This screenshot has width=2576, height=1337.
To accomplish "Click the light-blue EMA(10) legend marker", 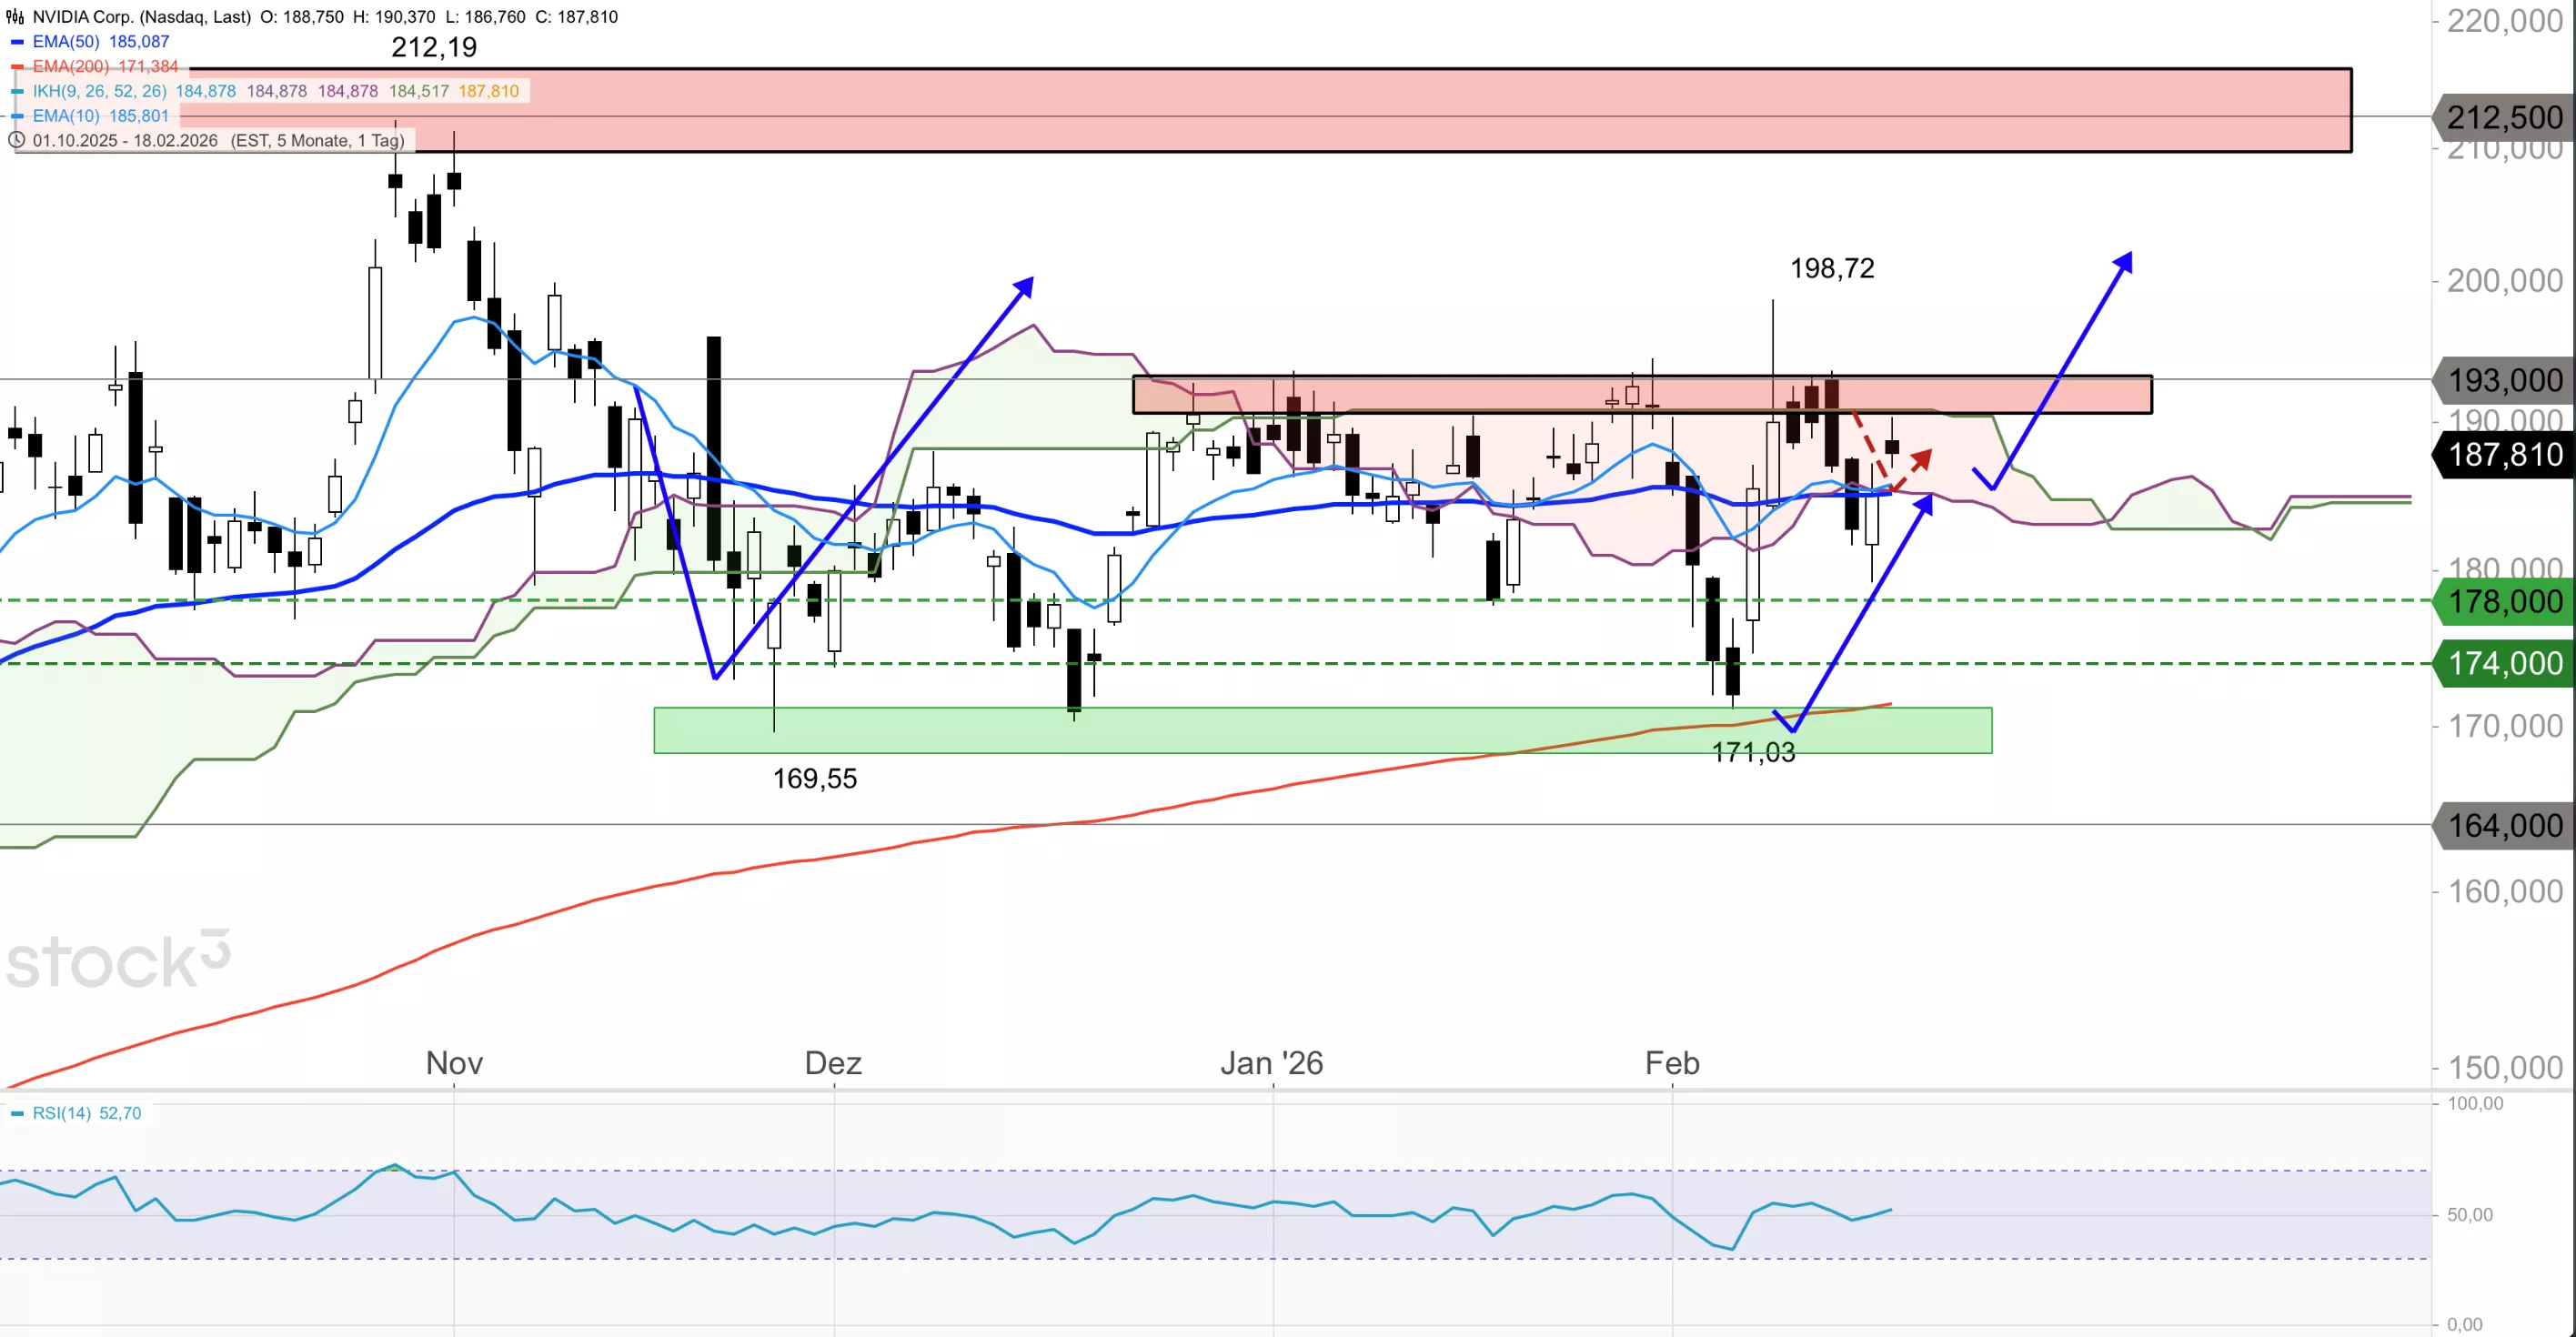I will tap(17, 116).
